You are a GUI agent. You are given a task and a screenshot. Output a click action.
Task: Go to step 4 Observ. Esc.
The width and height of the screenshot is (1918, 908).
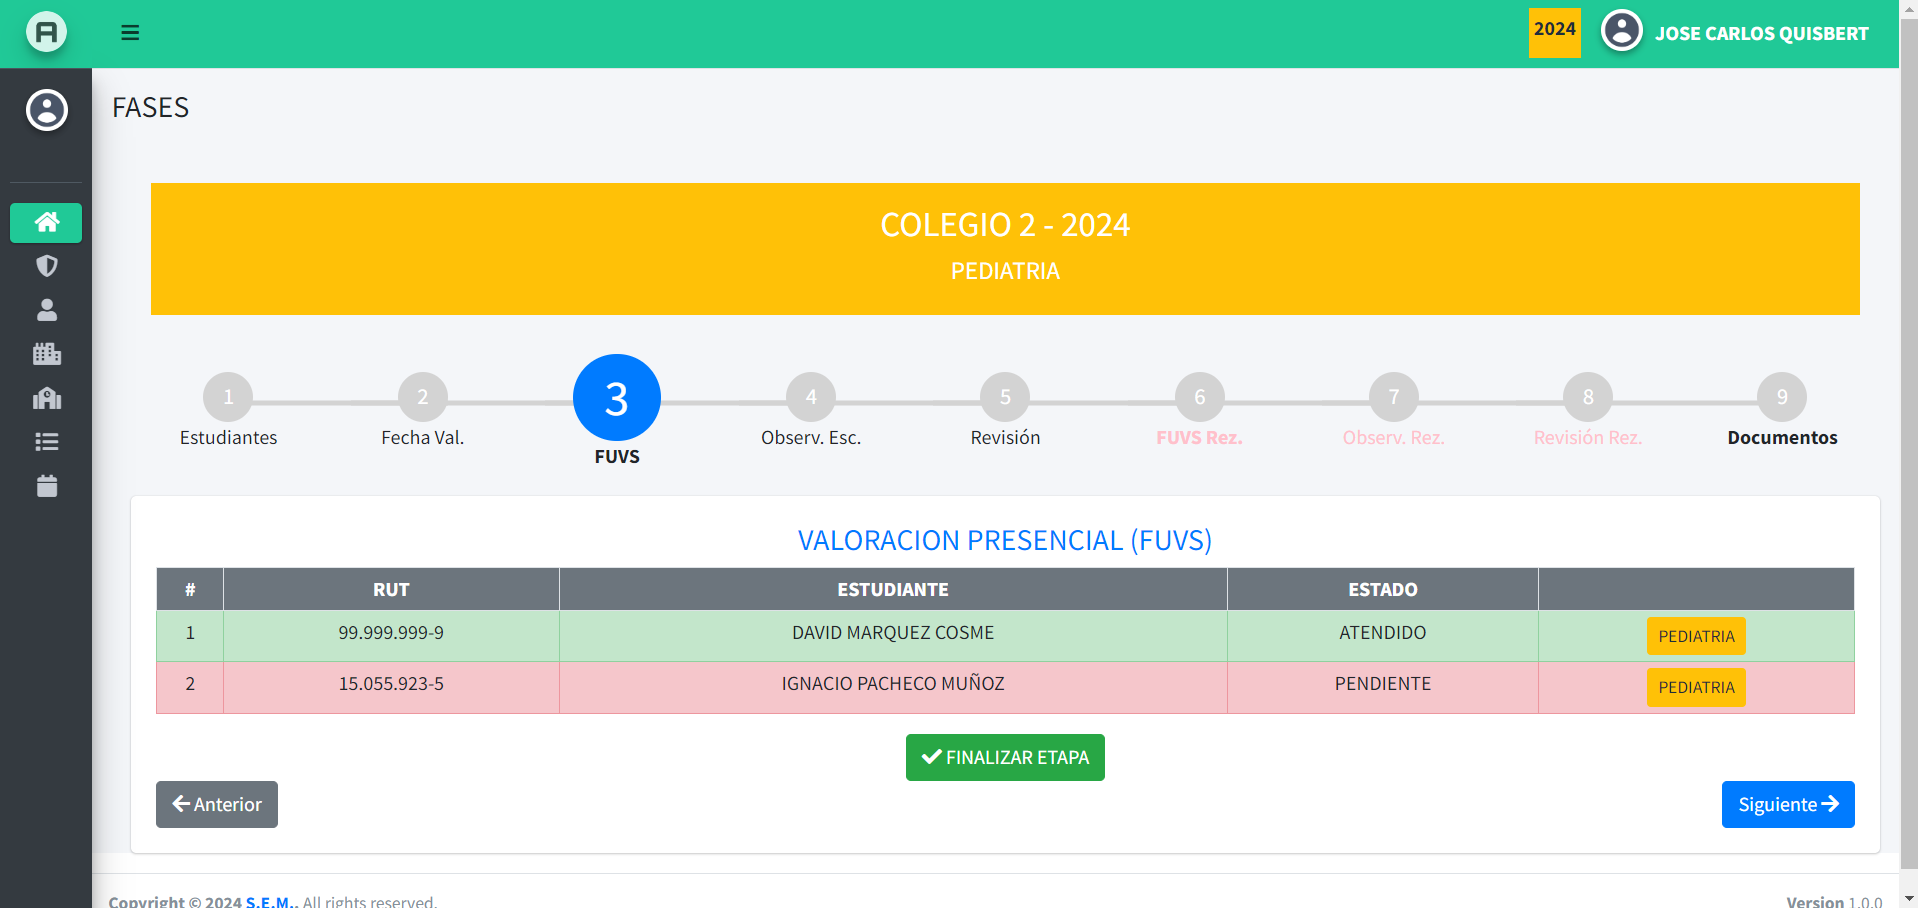coord(810,397)
